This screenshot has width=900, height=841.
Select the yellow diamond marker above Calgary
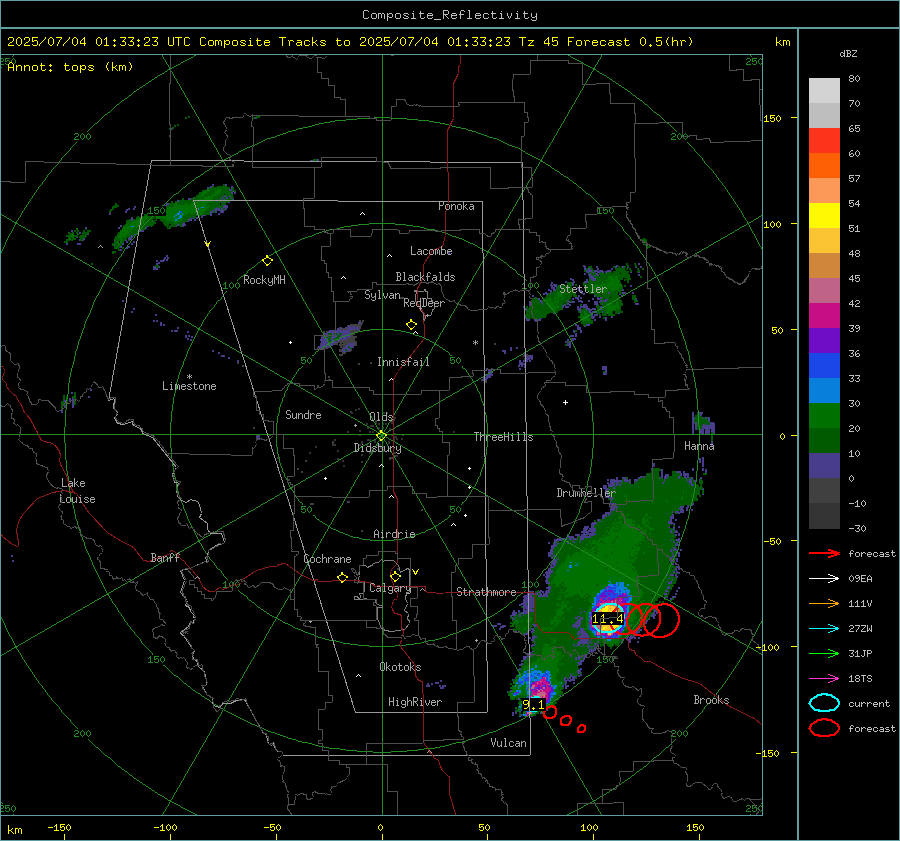coord(395,576)
